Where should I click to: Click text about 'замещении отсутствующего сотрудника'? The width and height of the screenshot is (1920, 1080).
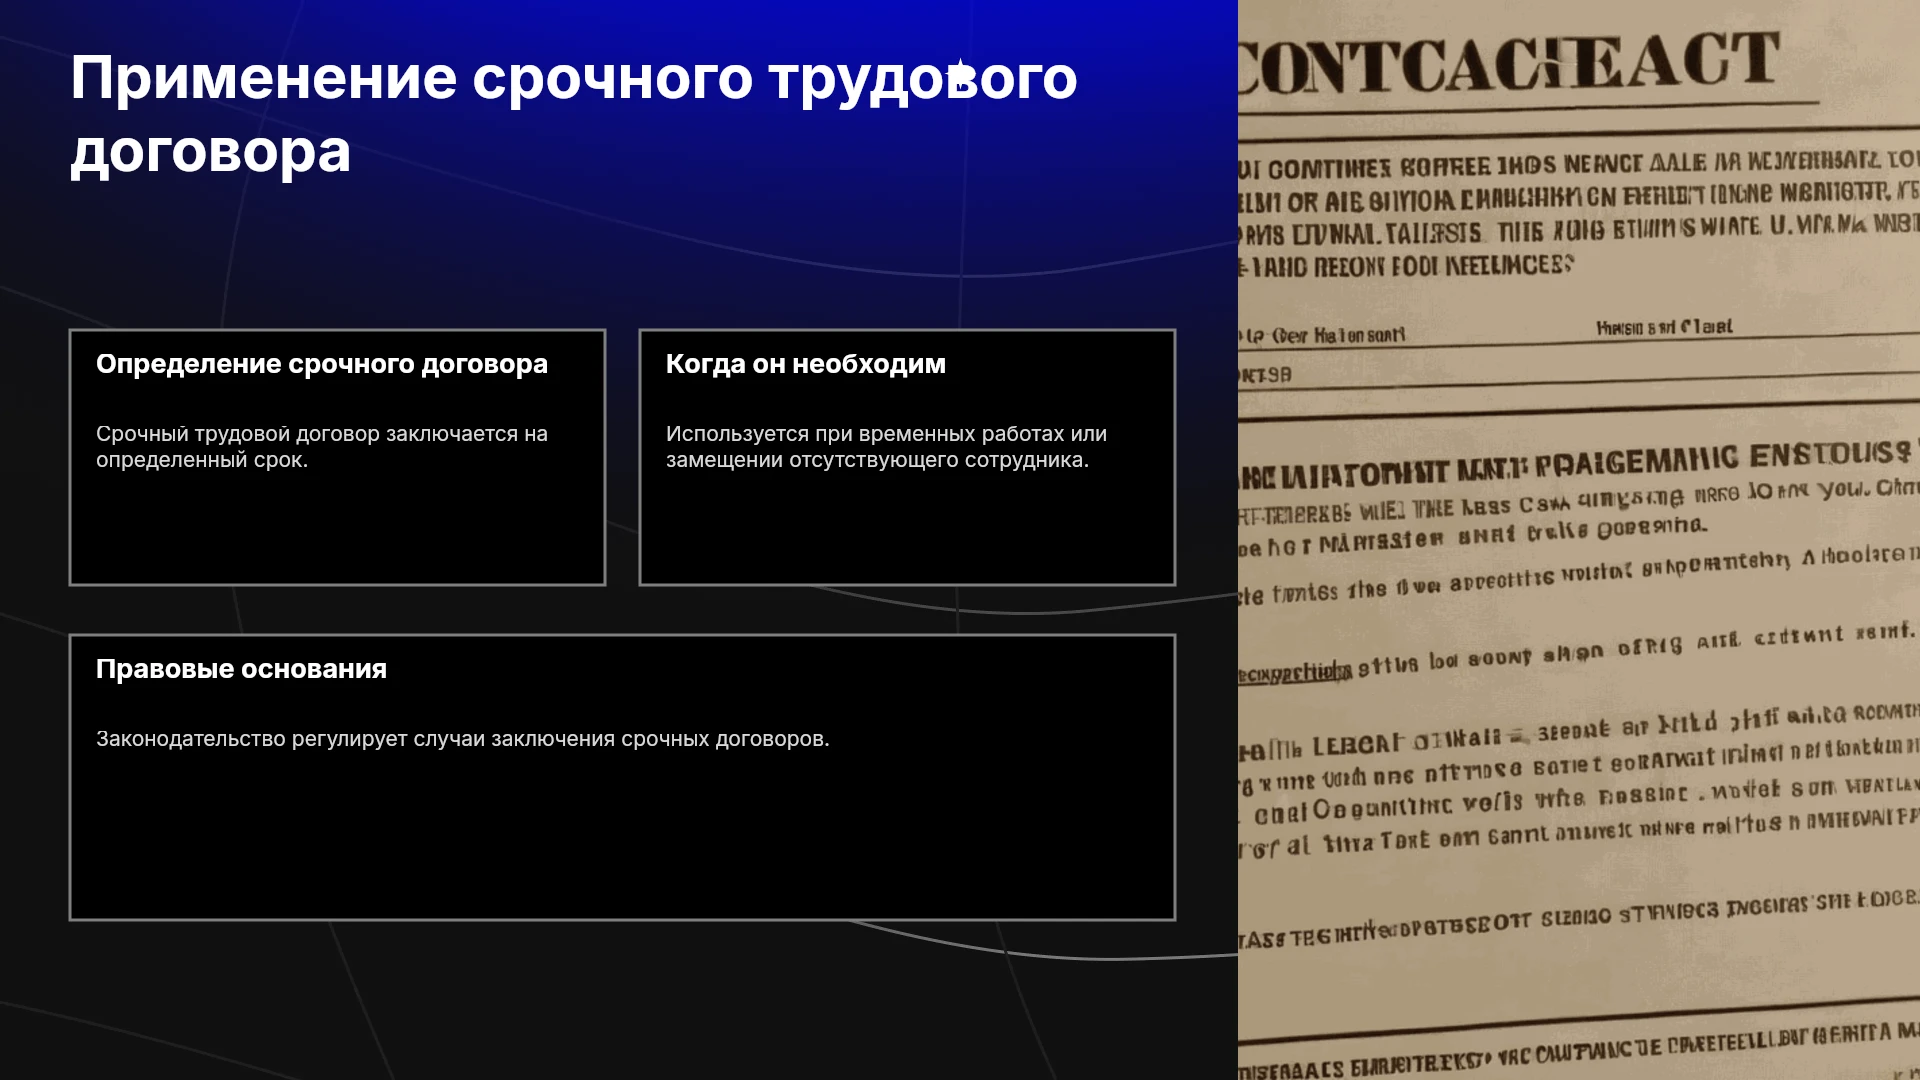click(x=877, y=460)
